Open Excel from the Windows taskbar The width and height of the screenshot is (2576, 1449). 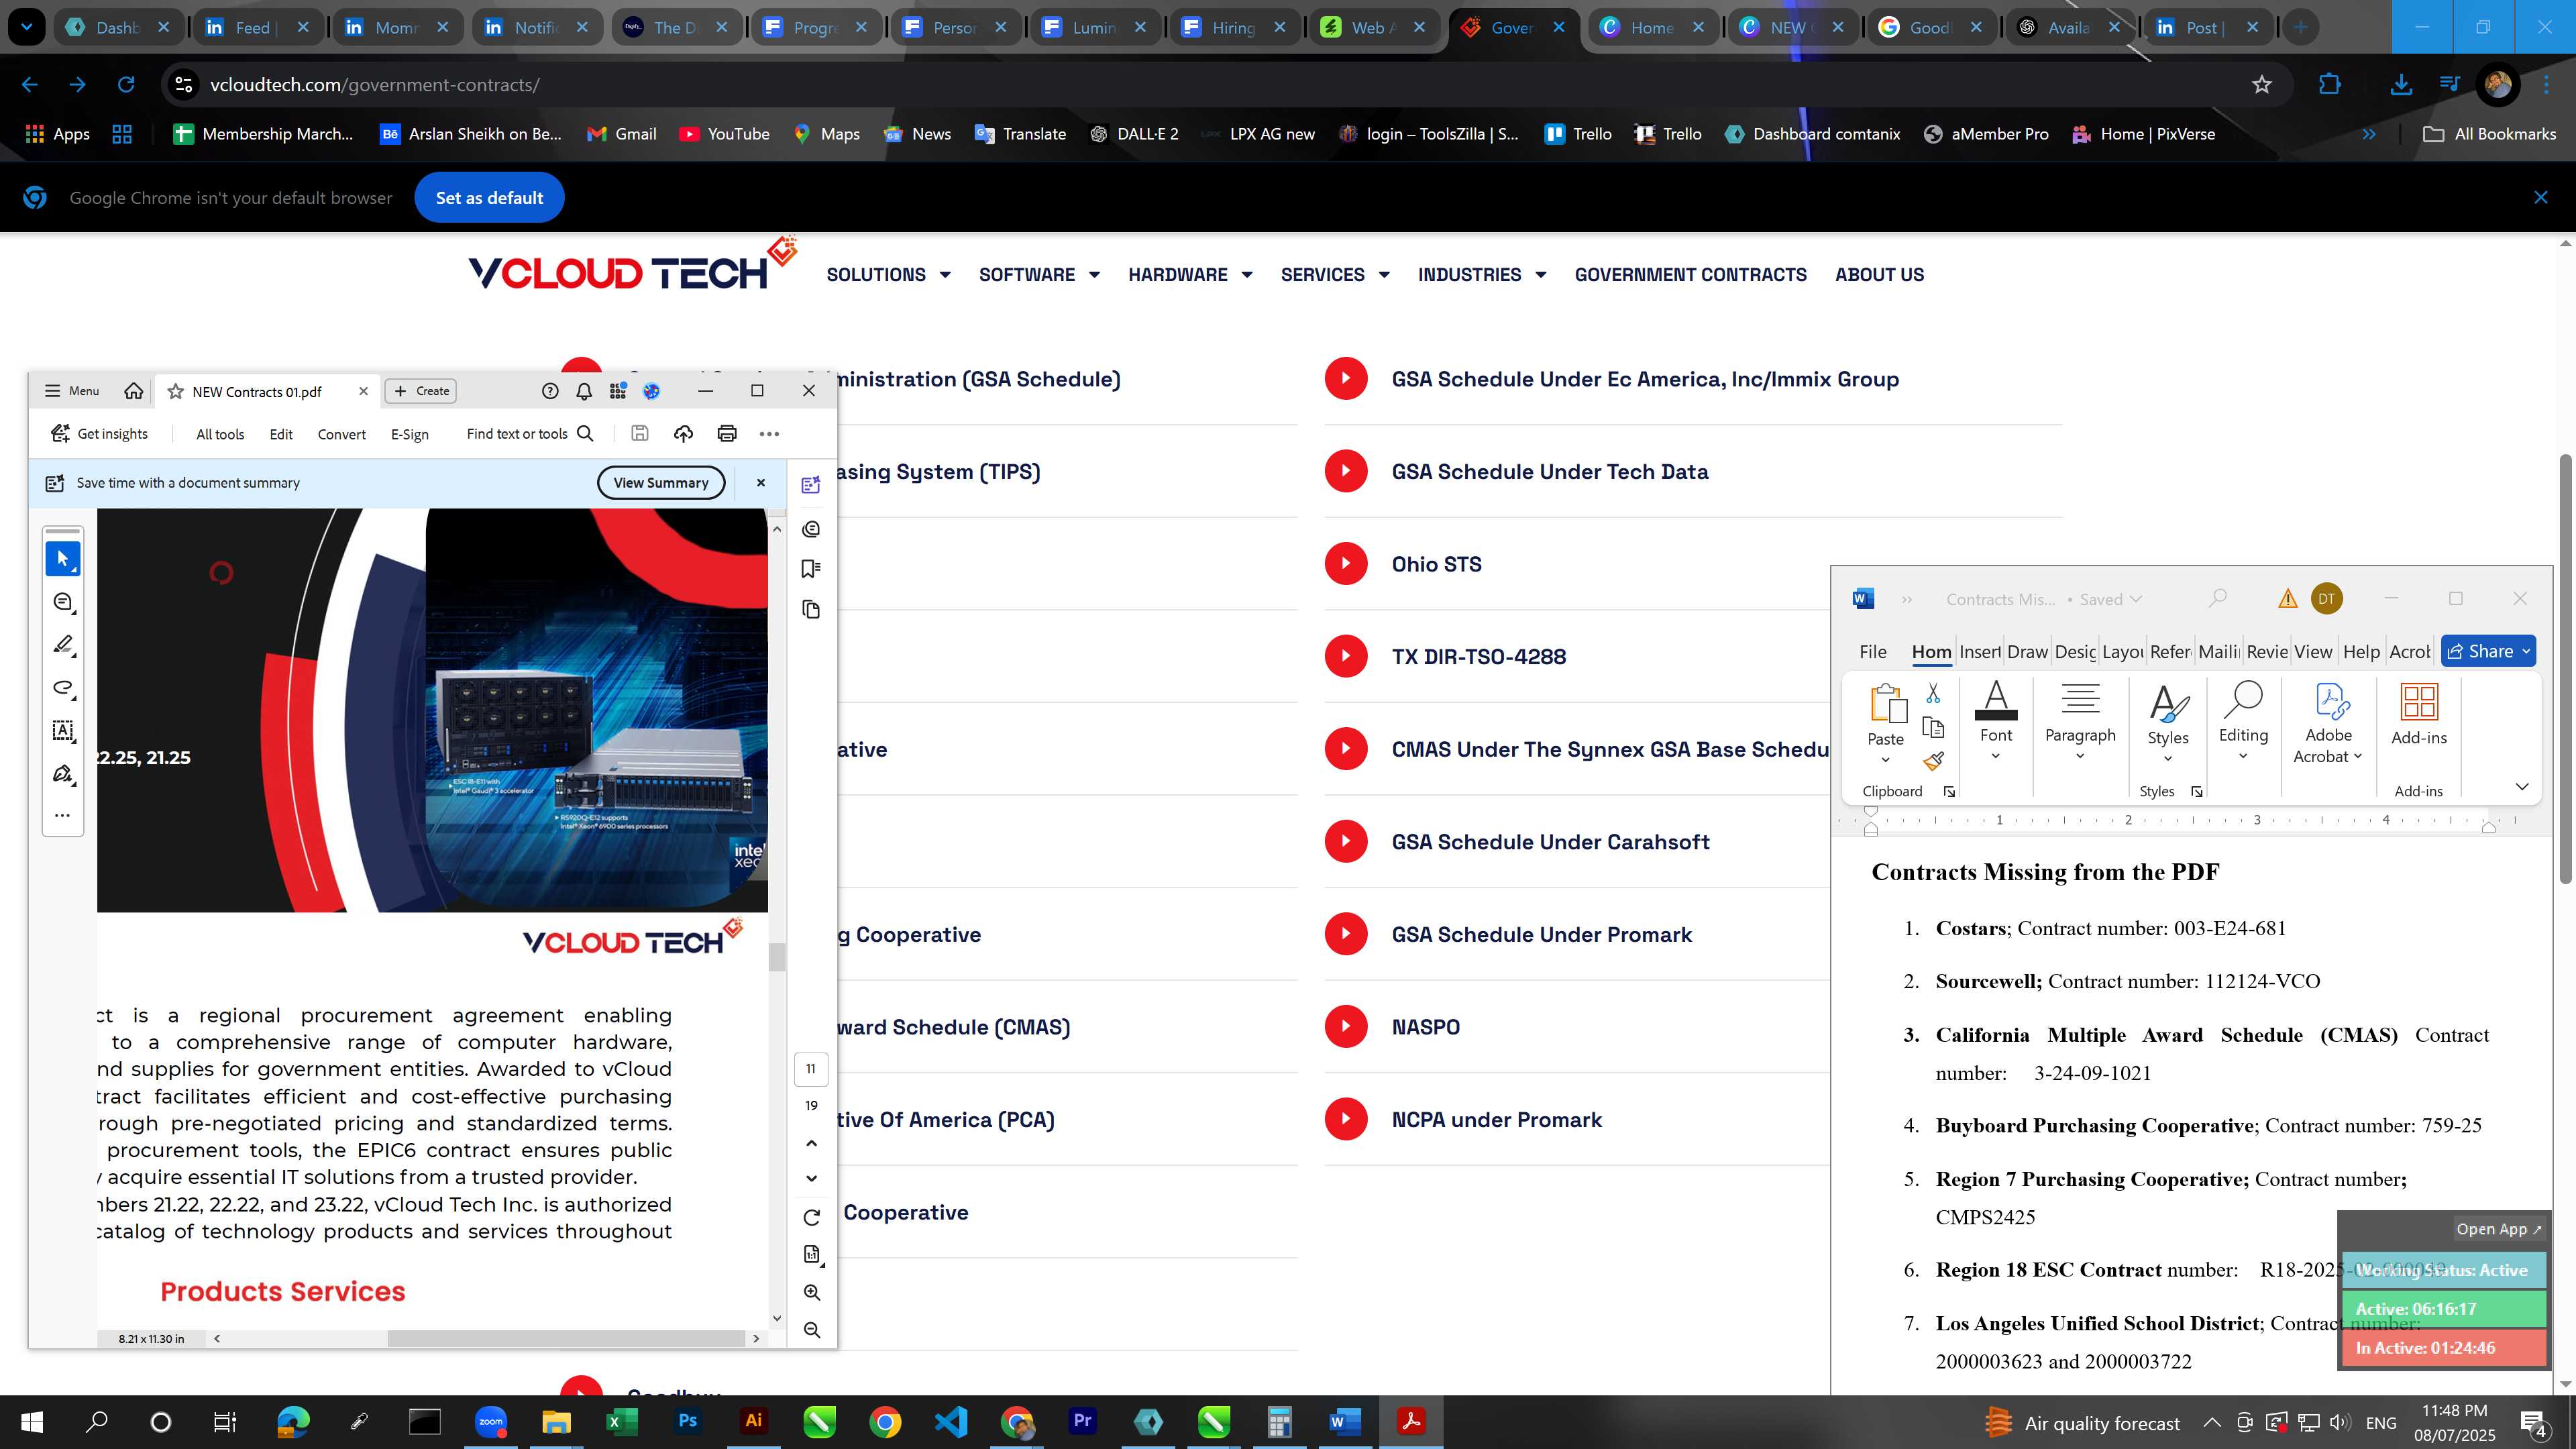[622, 1421]
